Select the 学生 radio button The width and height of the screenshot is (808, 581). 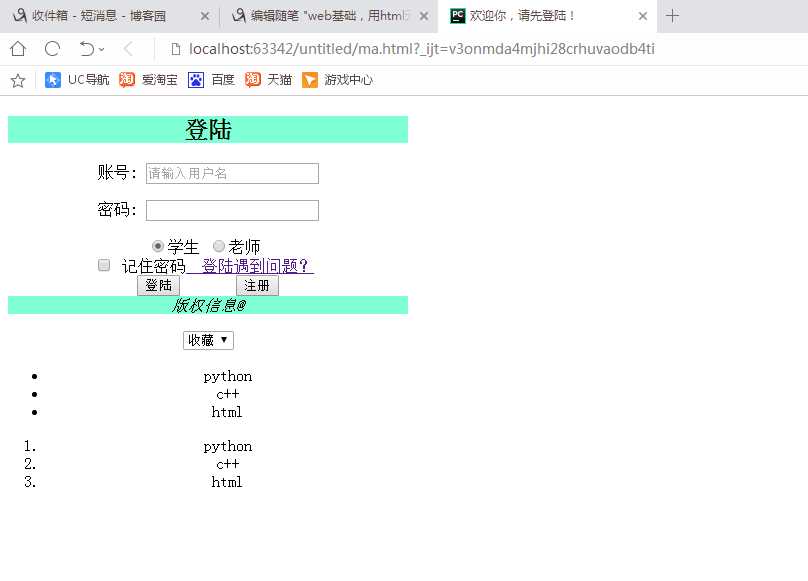click(x=158, y=246)
